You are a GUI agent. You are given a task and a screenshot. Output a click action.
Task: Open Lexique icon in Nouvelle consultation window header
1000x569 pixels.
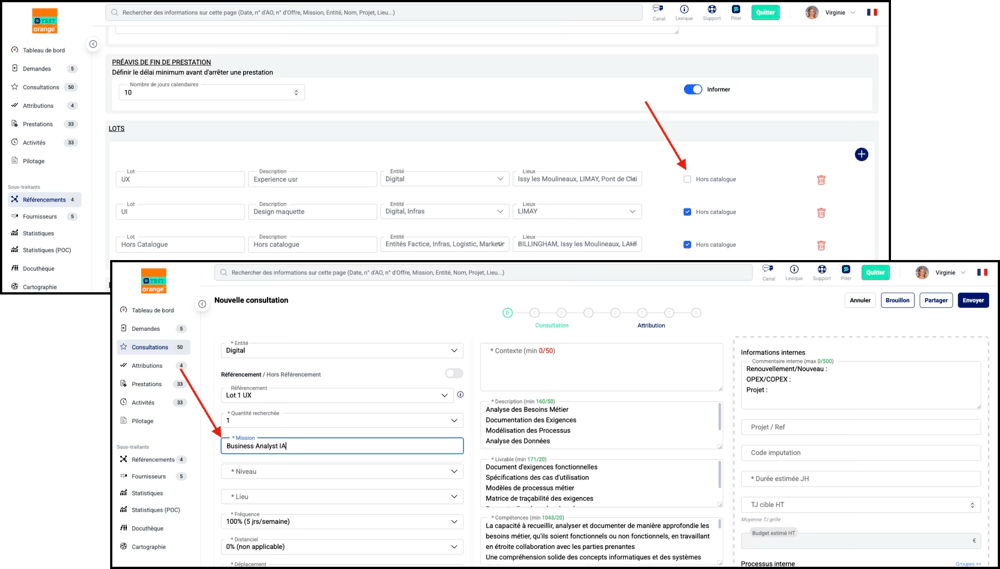794,270
